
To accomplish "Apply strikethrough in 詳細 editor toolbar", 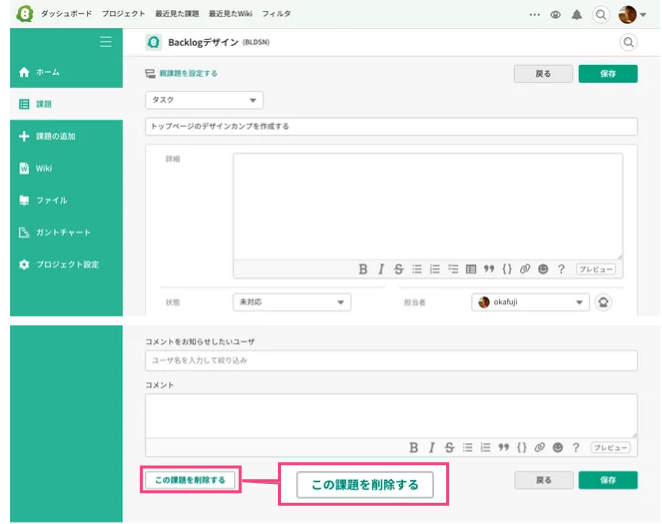I will 399,269.
